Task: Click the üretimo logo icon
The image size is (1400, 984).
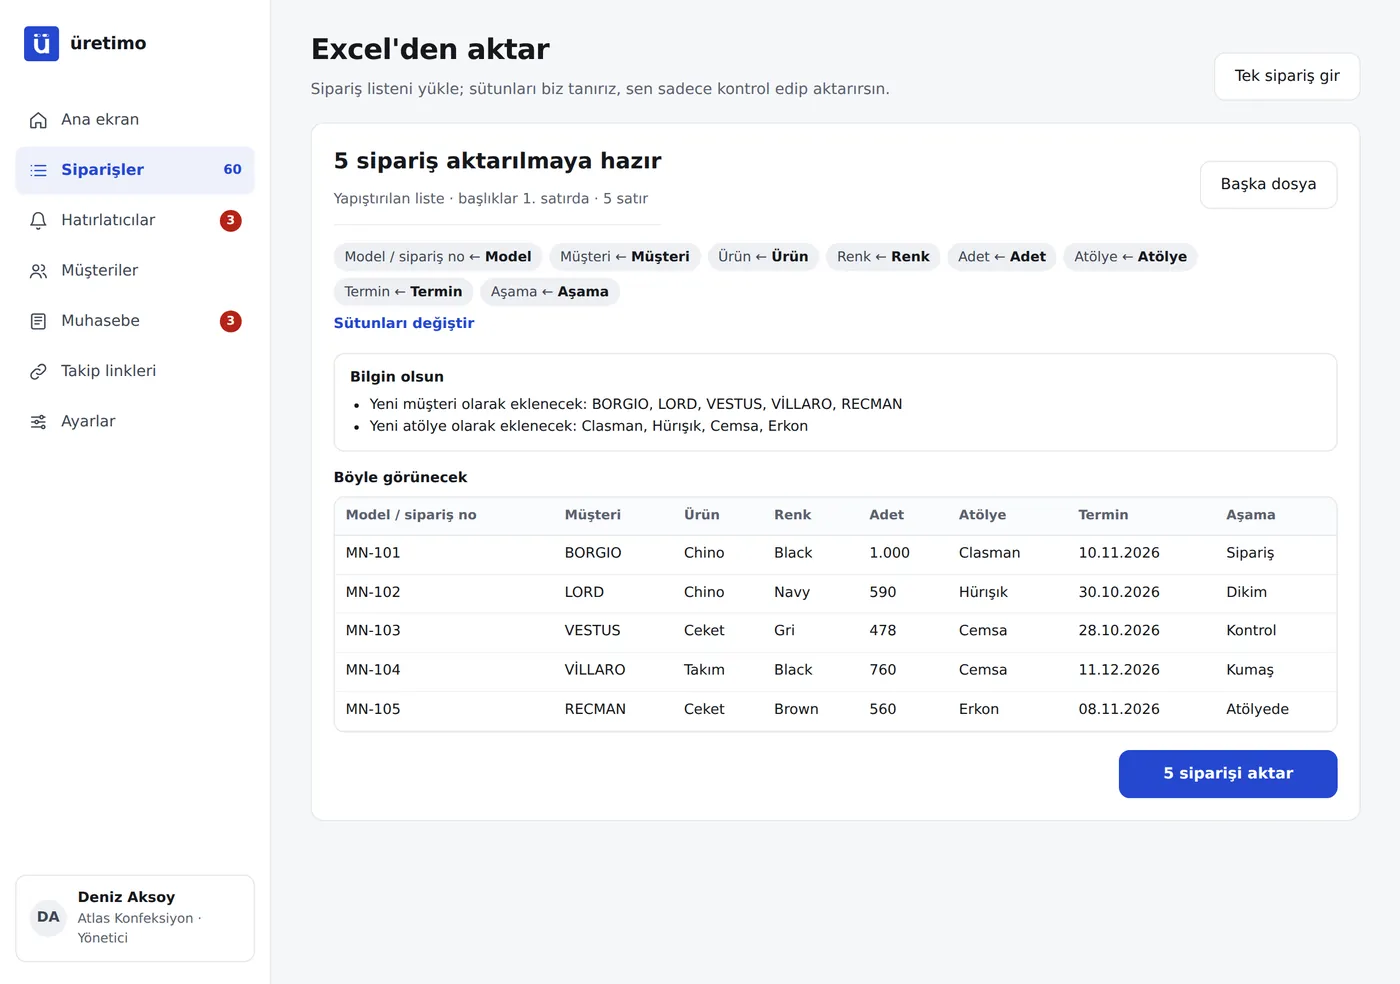Action: [41, 44]
